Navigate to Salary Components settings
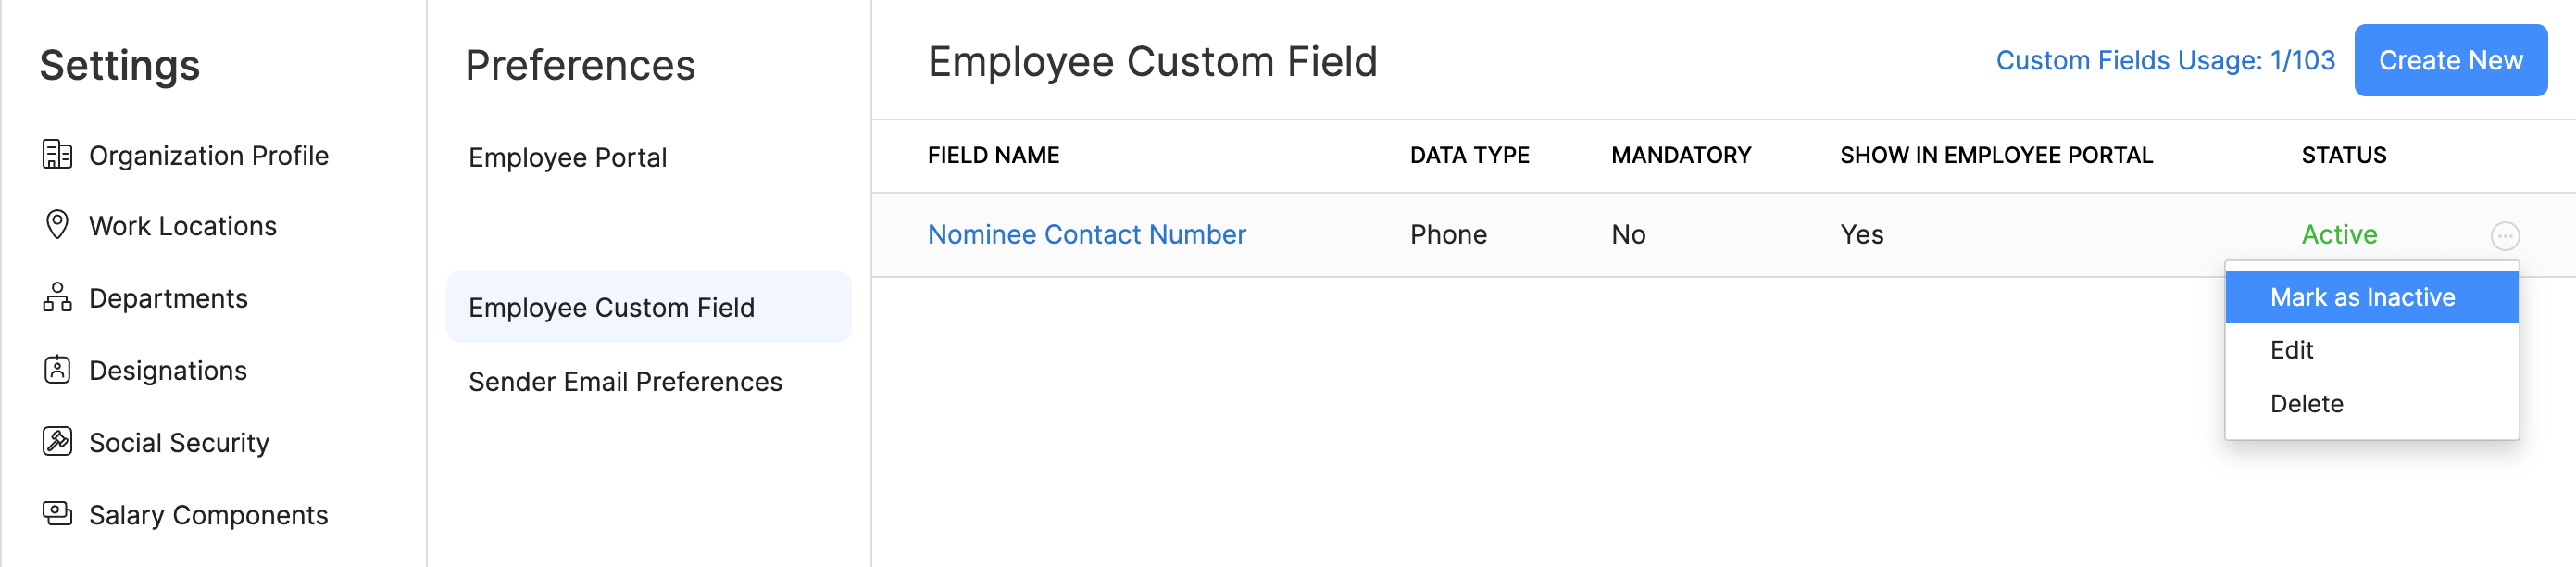Image resolution: width=2576 pixels, height=567 pixels. [x=208, y=515]
